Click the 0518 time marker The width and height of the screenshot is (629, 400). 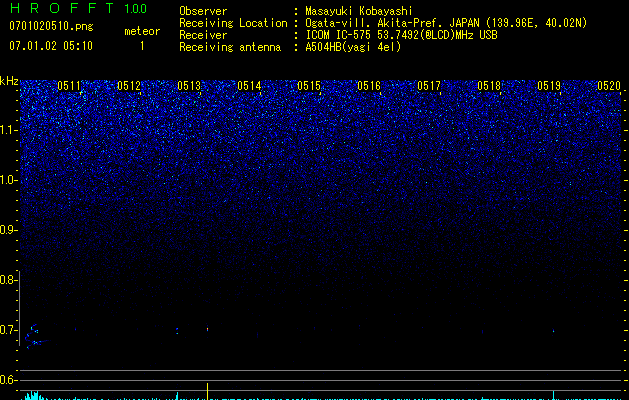point(489,86)
